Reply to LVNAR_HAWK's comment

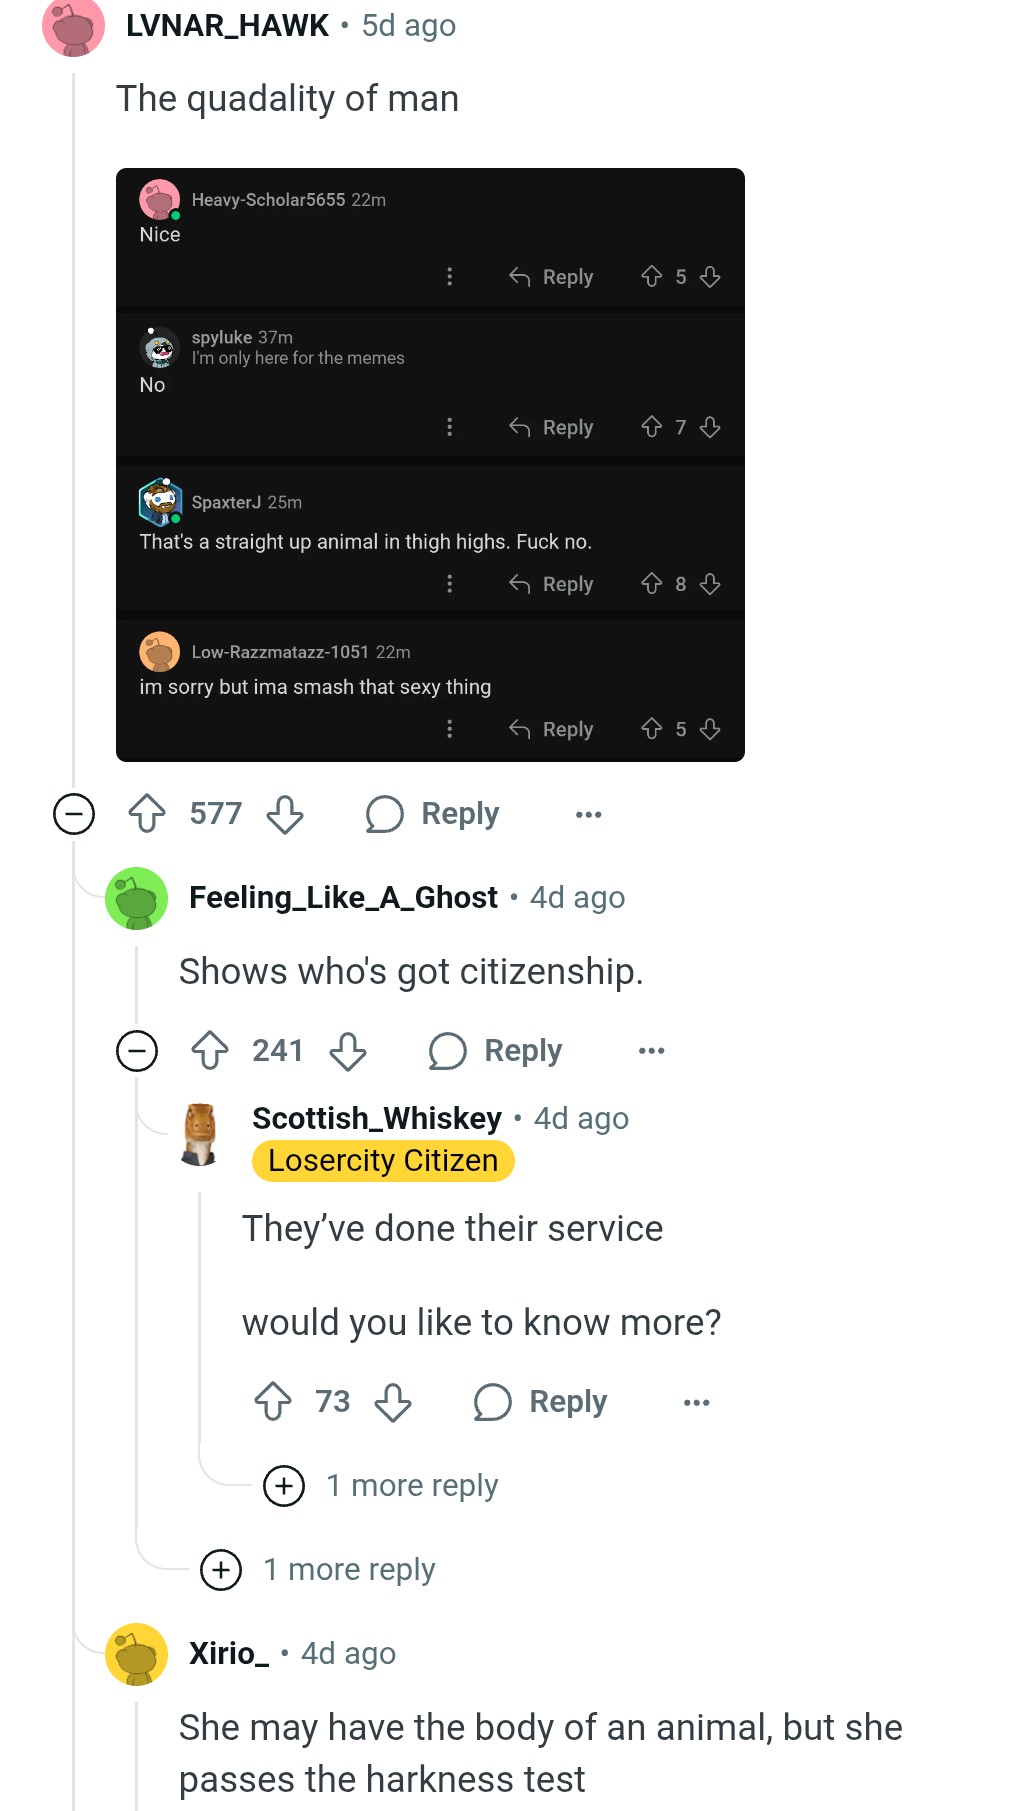tap(433, 814)
